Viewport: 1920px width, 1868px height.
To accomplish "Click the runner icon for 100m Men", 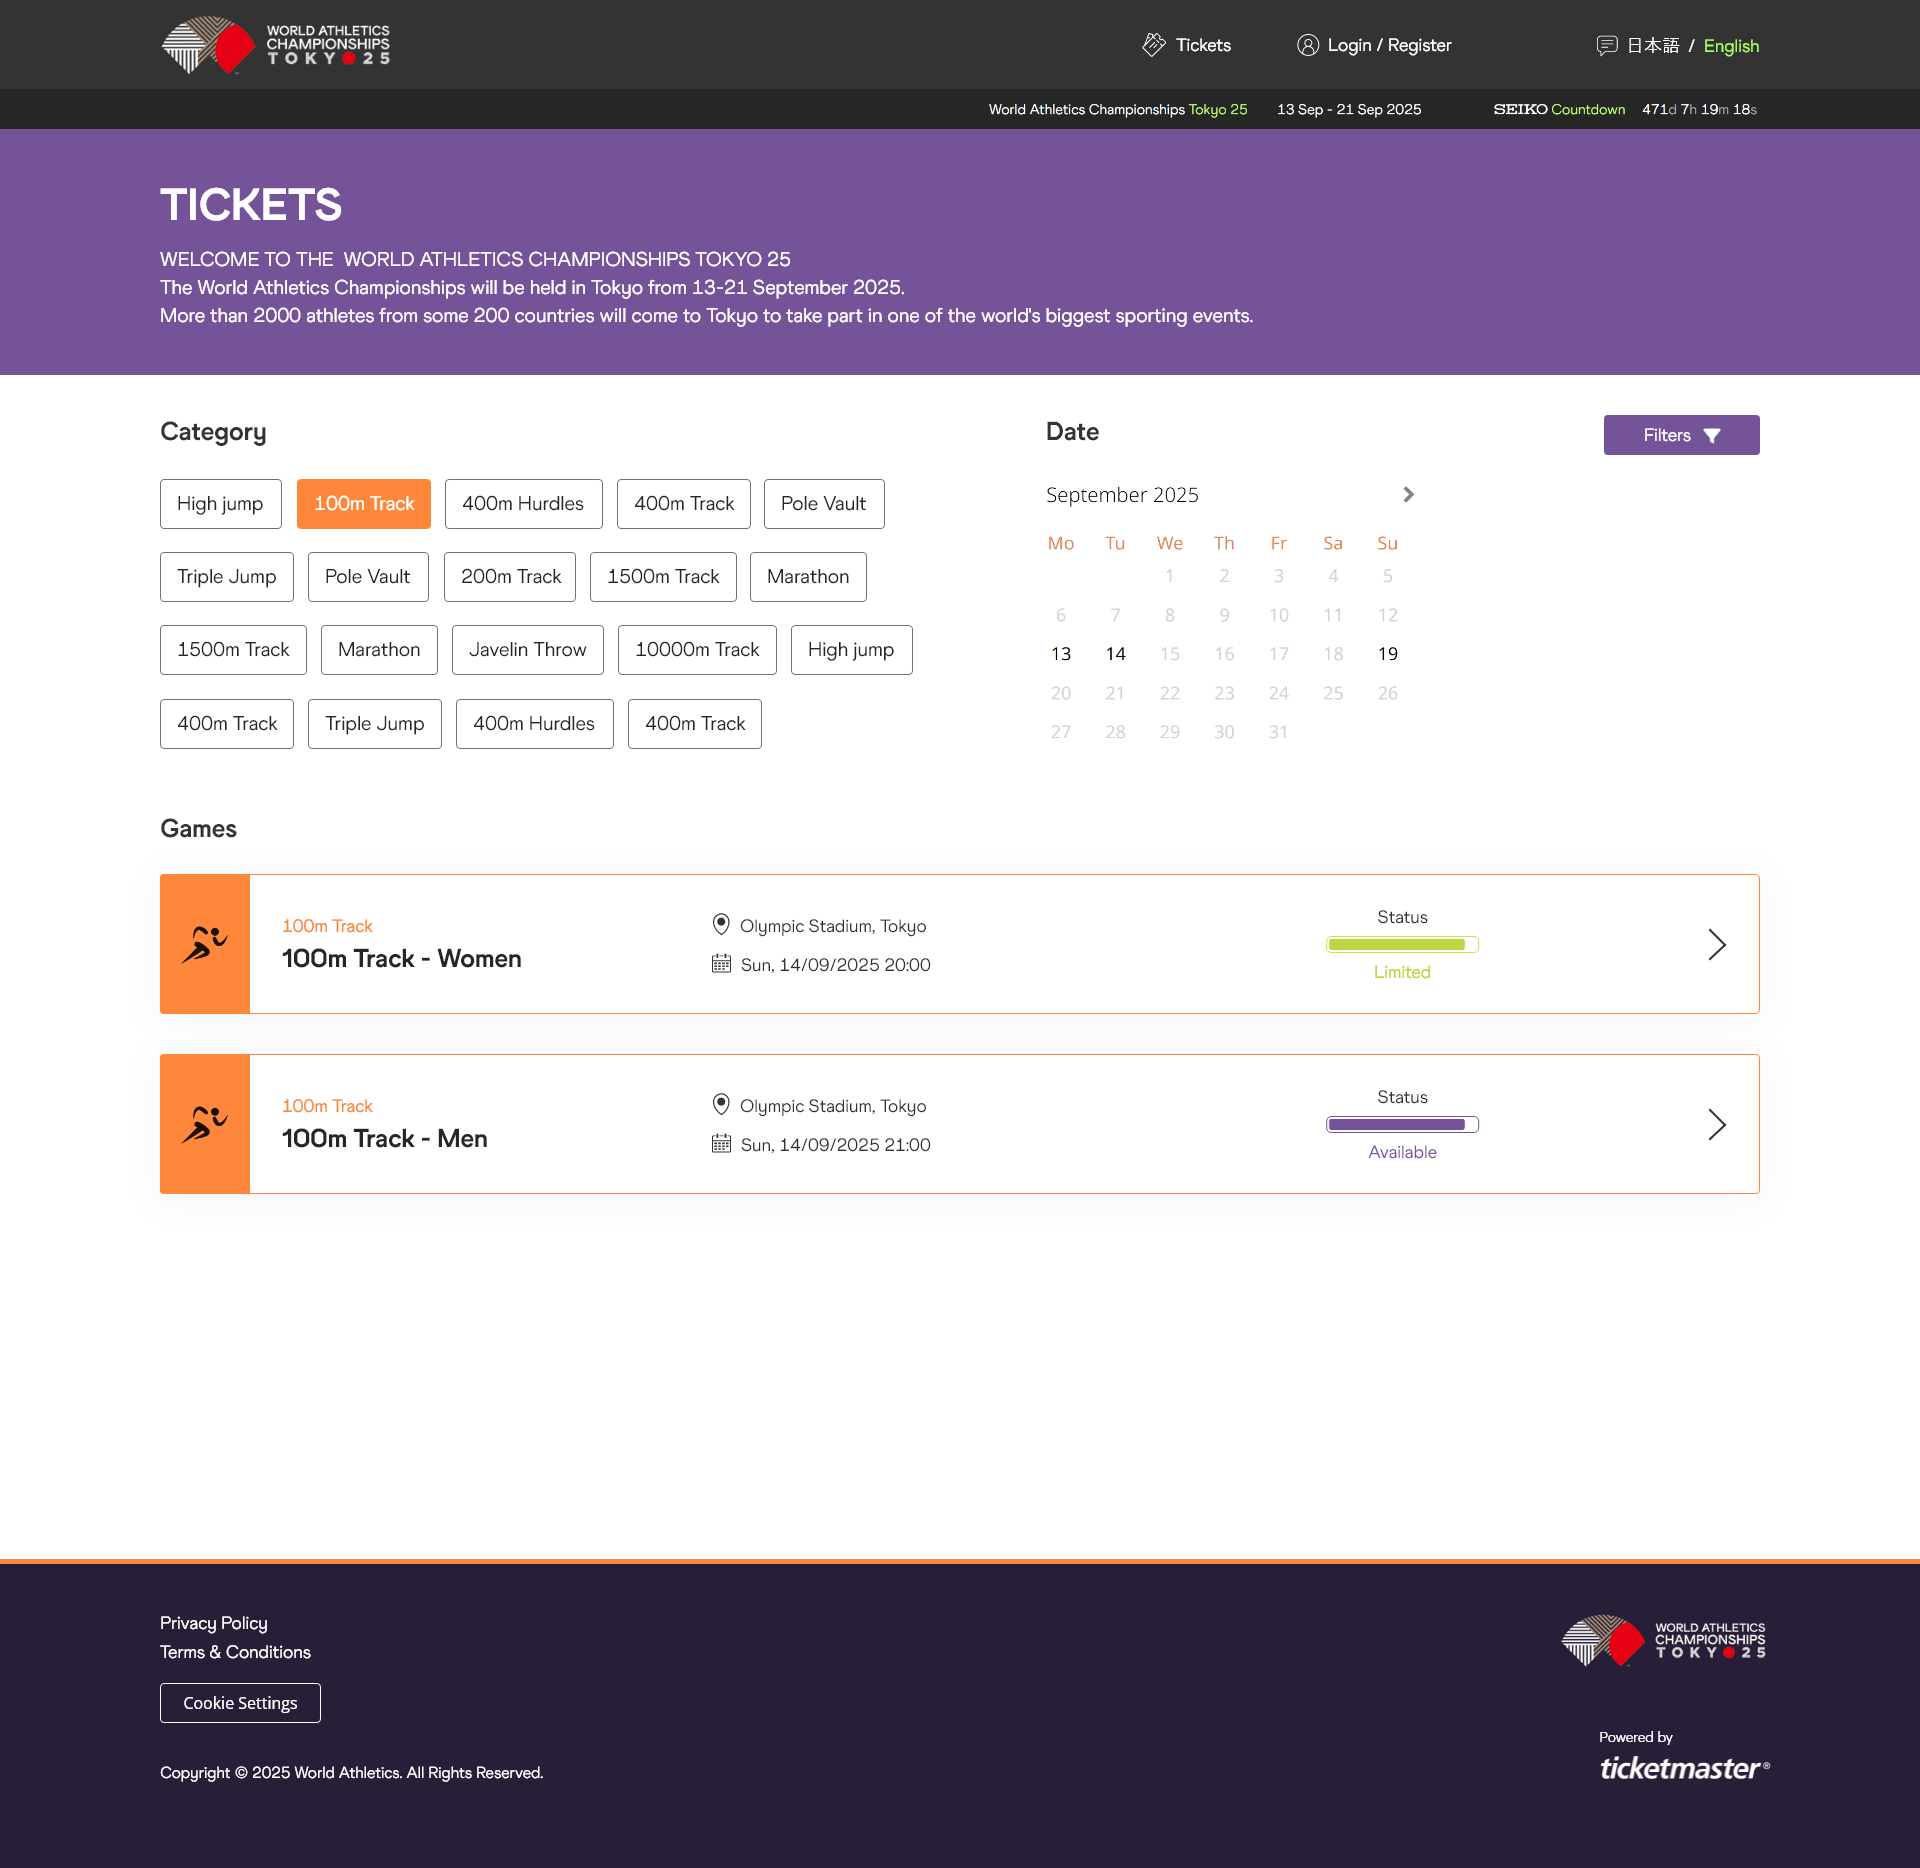I will tap(205, 1124).
